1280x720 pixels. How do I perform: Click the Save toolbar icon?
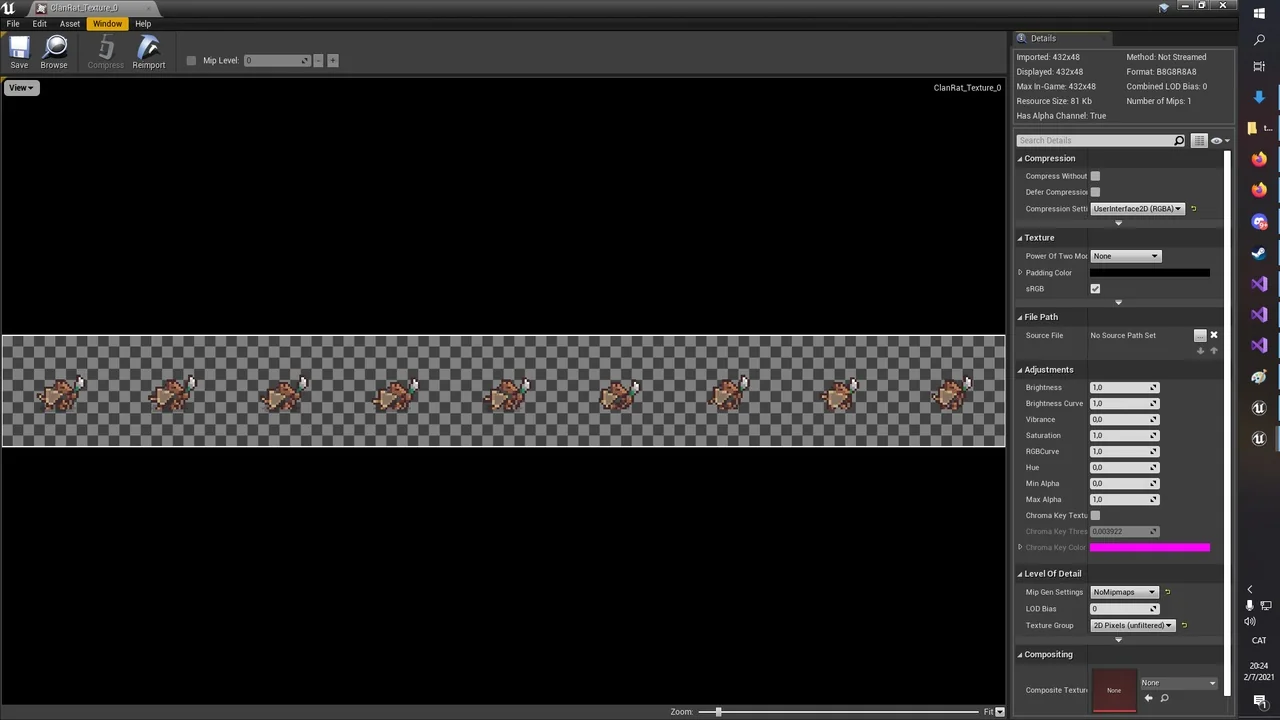pos(19,52)
